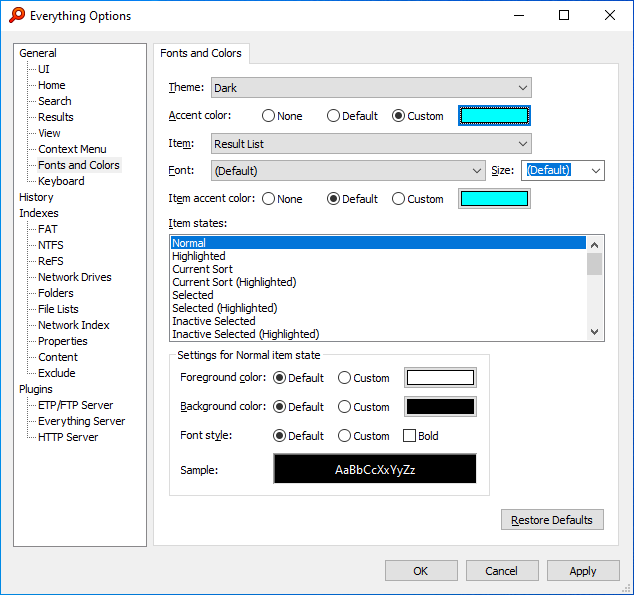Open the Properties index page

(x=63, y=341)
